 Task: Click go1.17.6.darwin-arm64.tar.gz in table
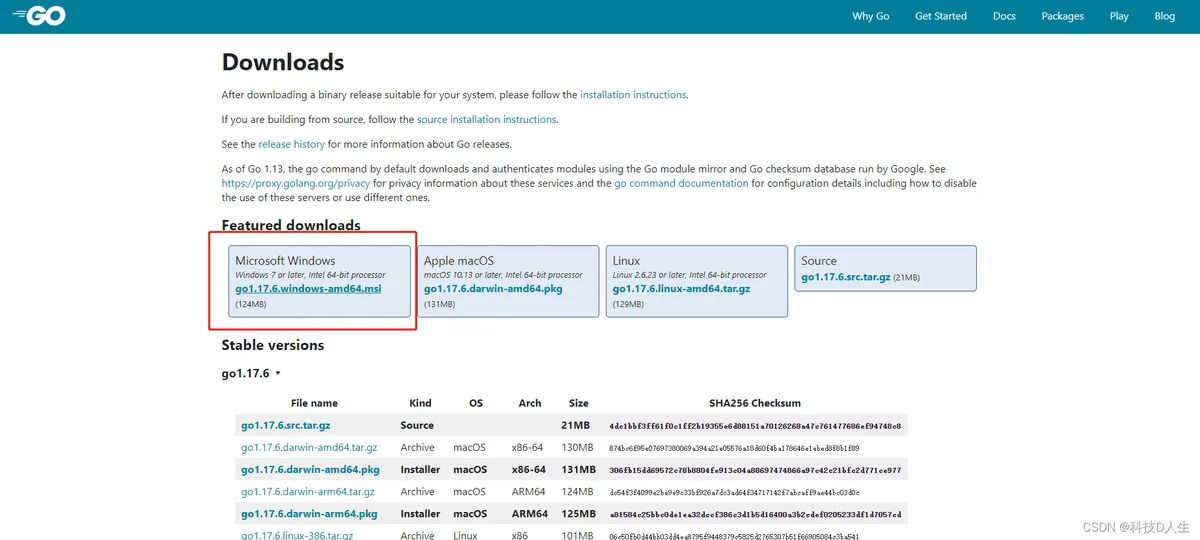pos(308,491)
